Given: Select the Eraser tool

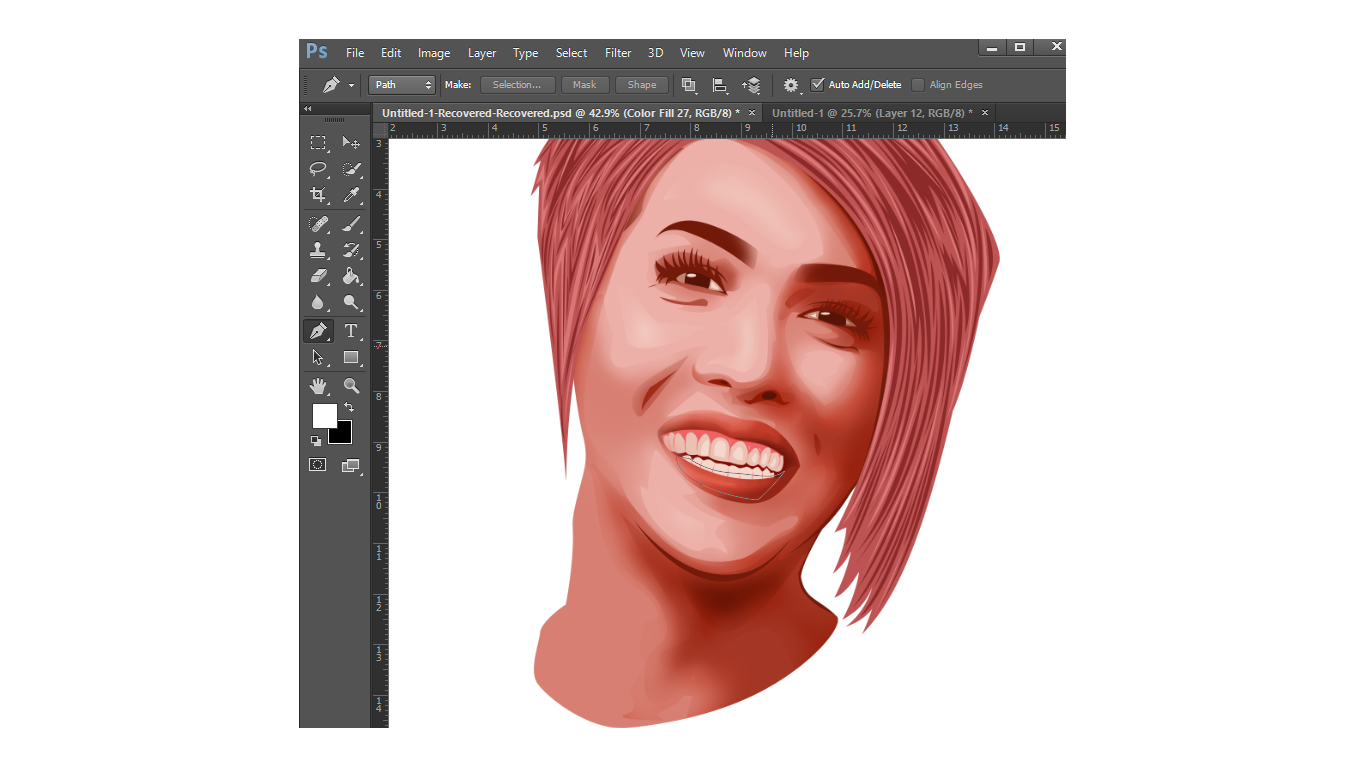Looking at the screenshot, I should click(x=318, y=276).
